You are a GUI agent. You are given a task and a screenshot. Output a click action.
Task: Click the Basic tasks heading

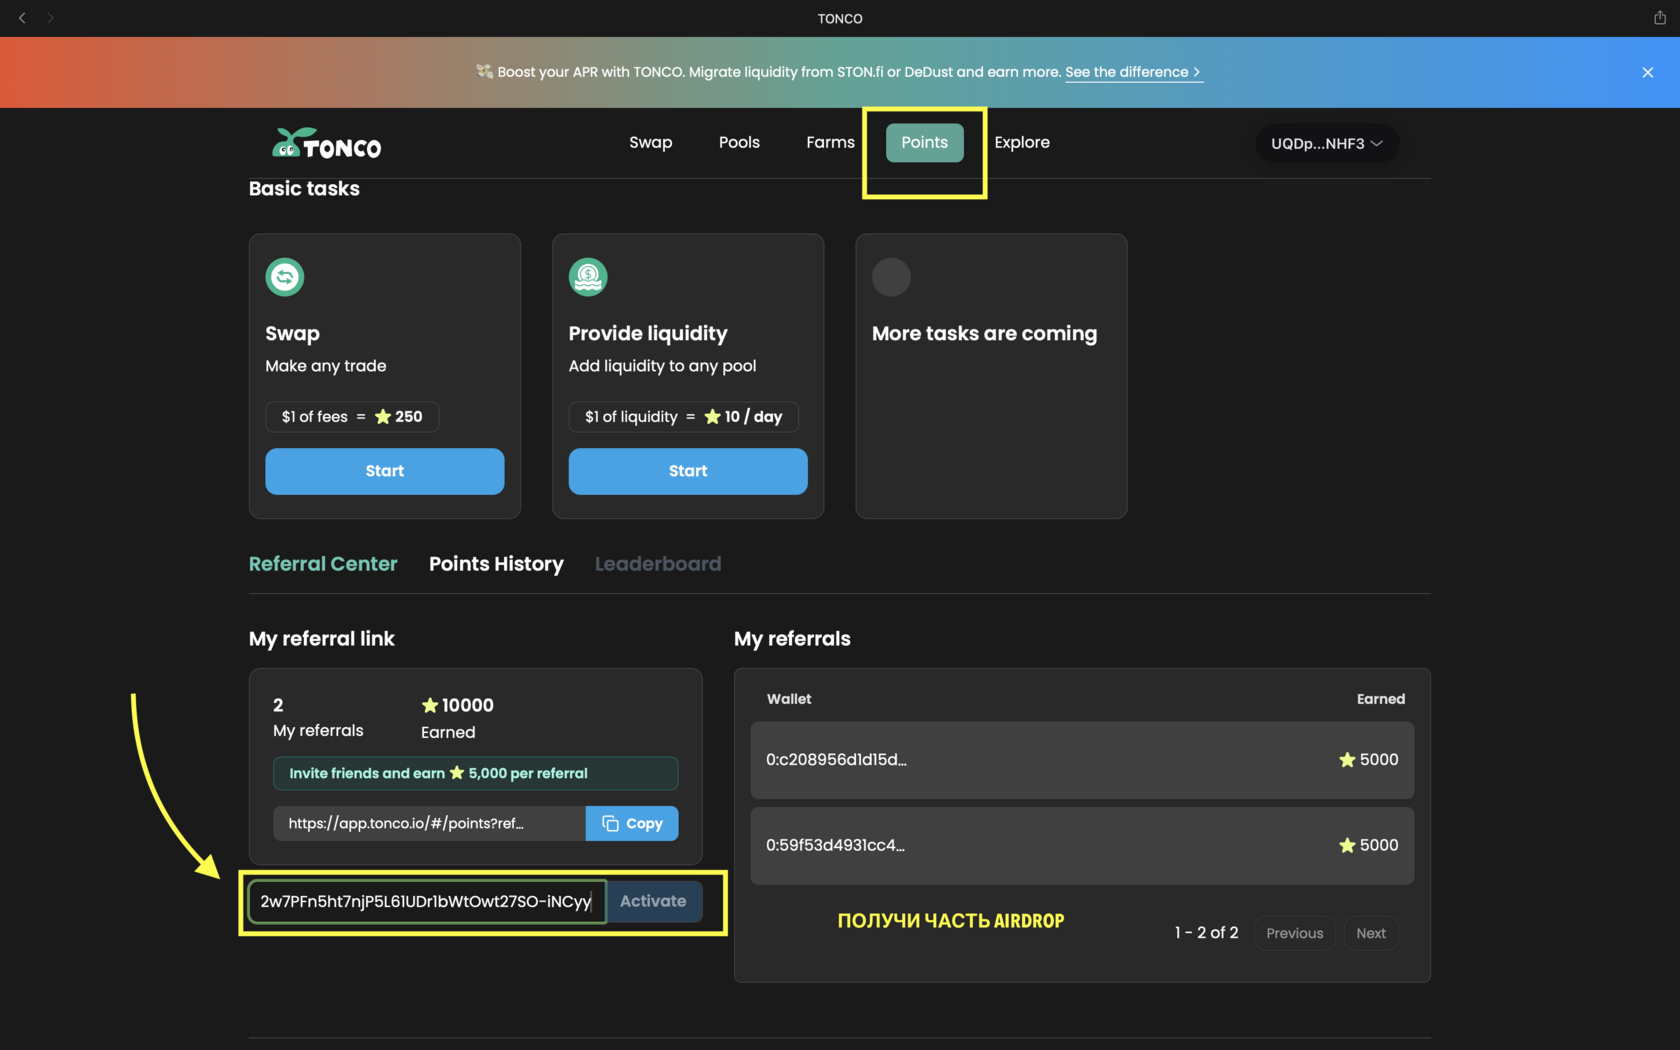click(x=304, y=189)
